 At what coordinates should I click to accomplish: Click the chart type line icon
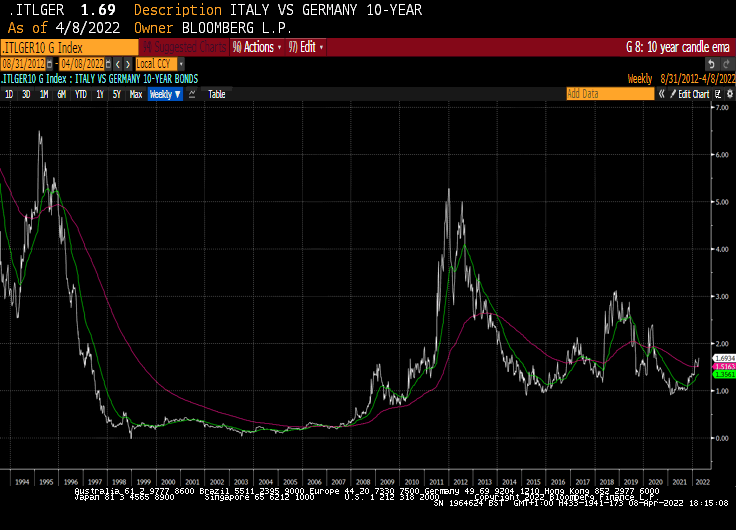pos(192,94)
